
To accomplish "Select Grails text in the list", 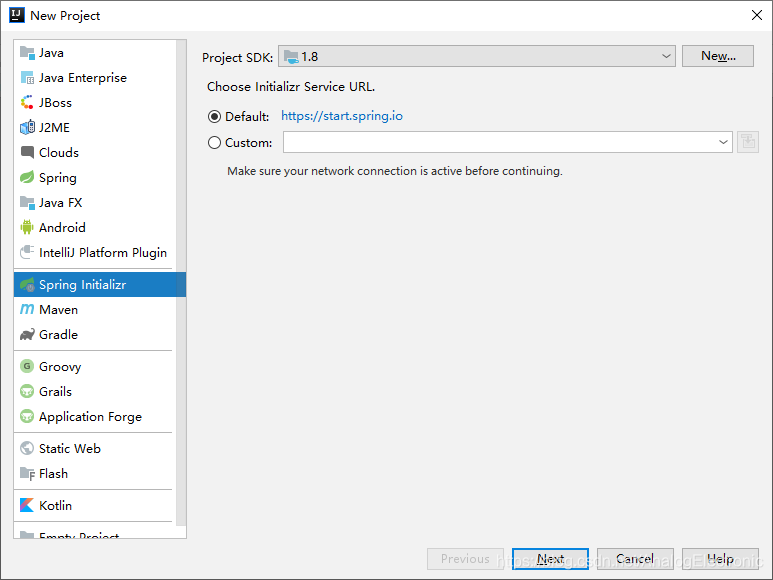I will (55, 392).
